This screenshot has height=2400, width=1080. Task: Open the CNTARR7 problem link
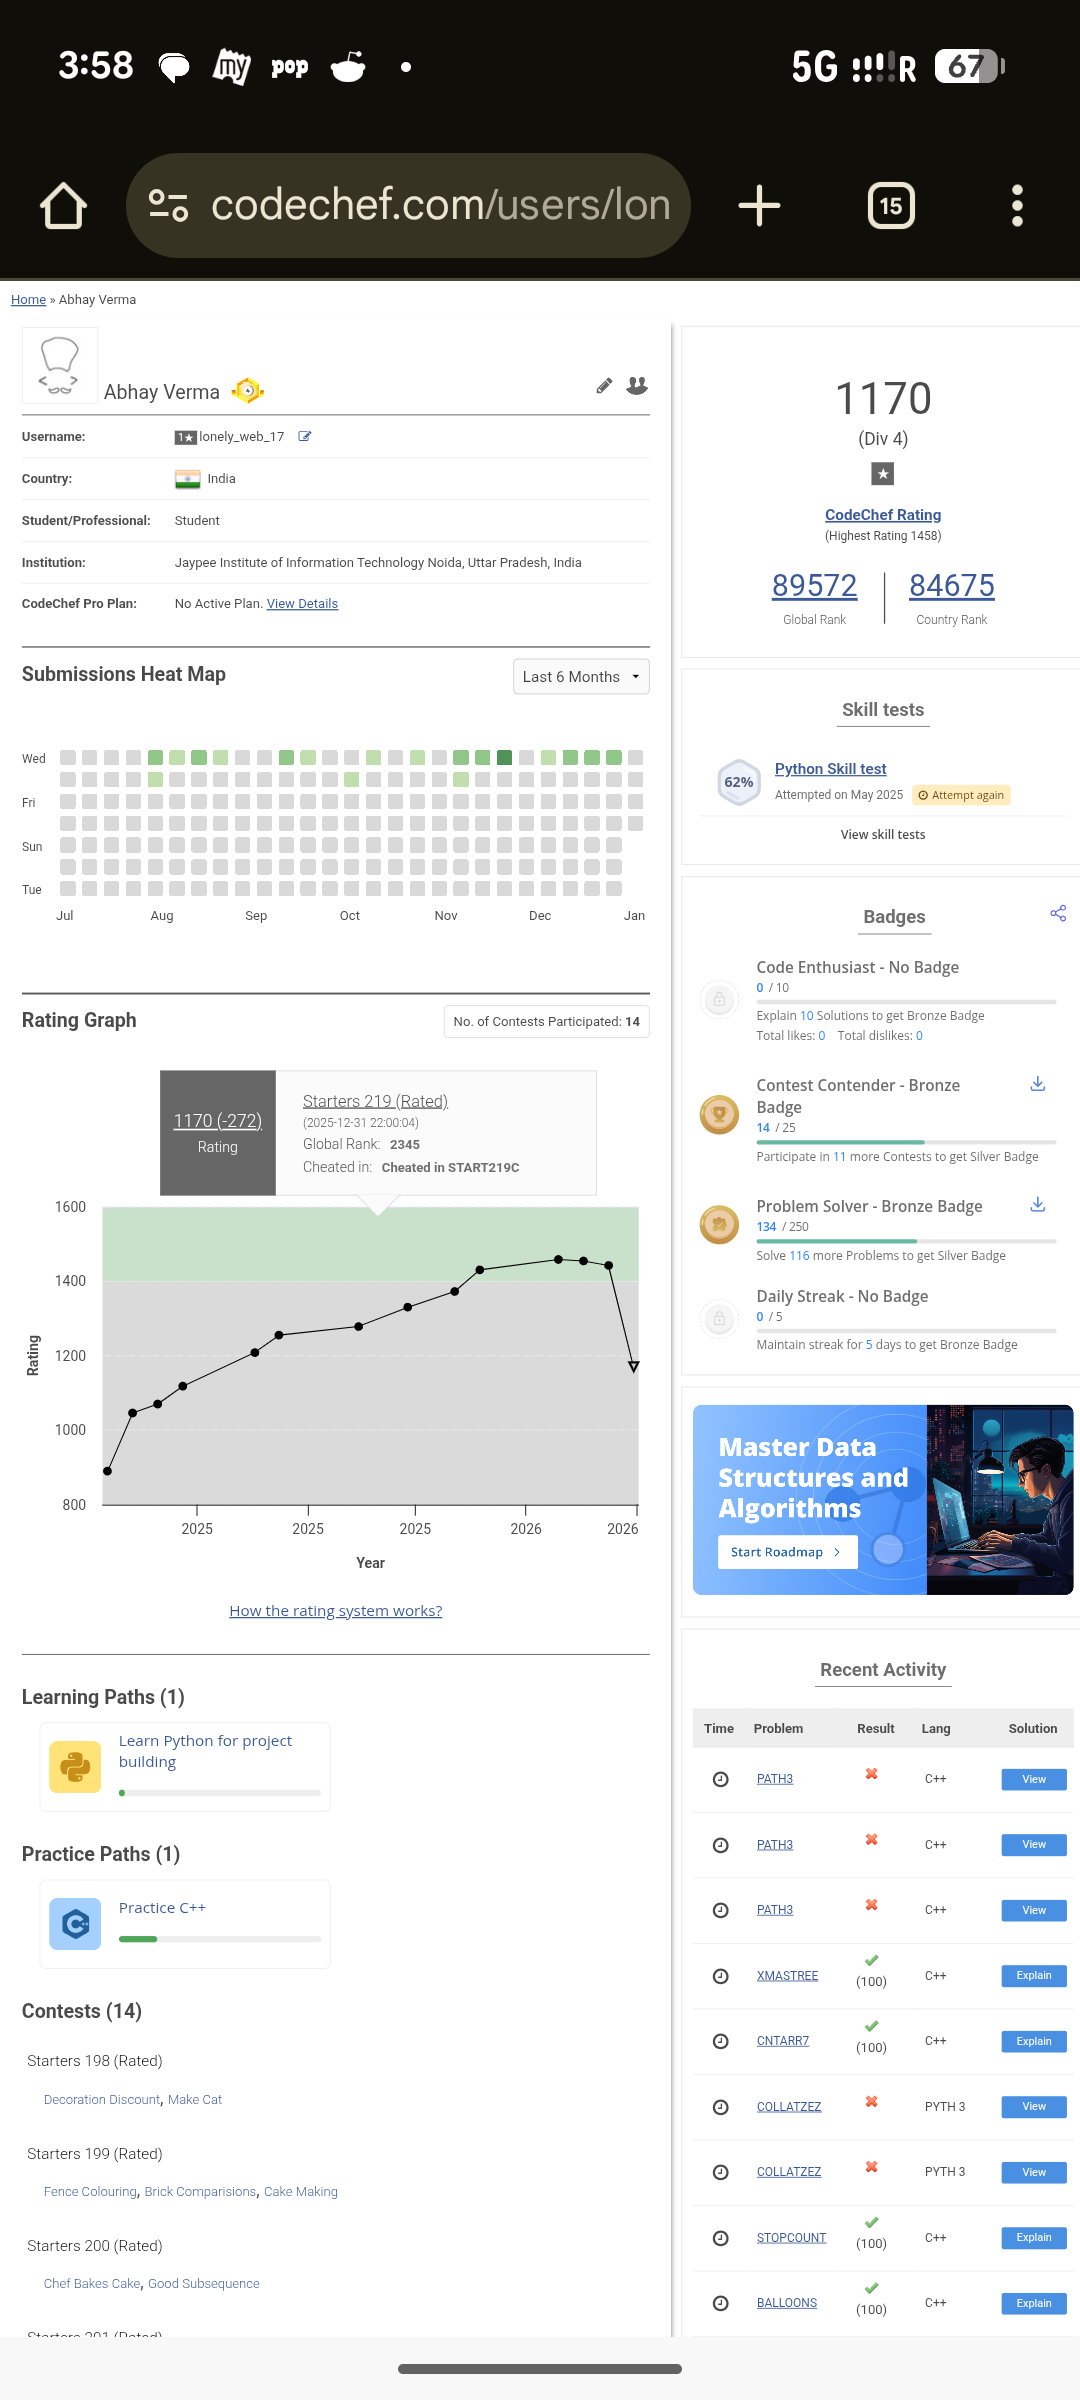(783, 2042)
